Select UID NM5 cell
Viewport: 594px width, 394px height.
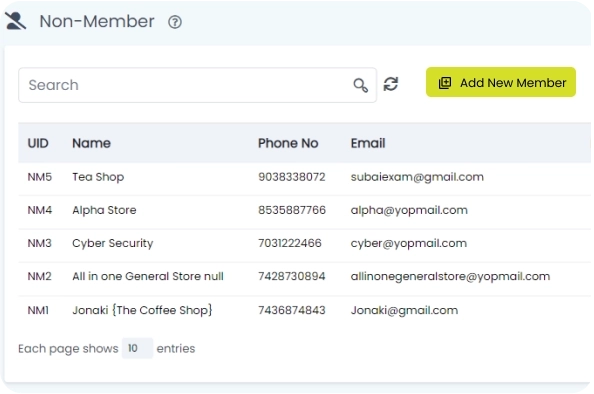click(39, 177)
